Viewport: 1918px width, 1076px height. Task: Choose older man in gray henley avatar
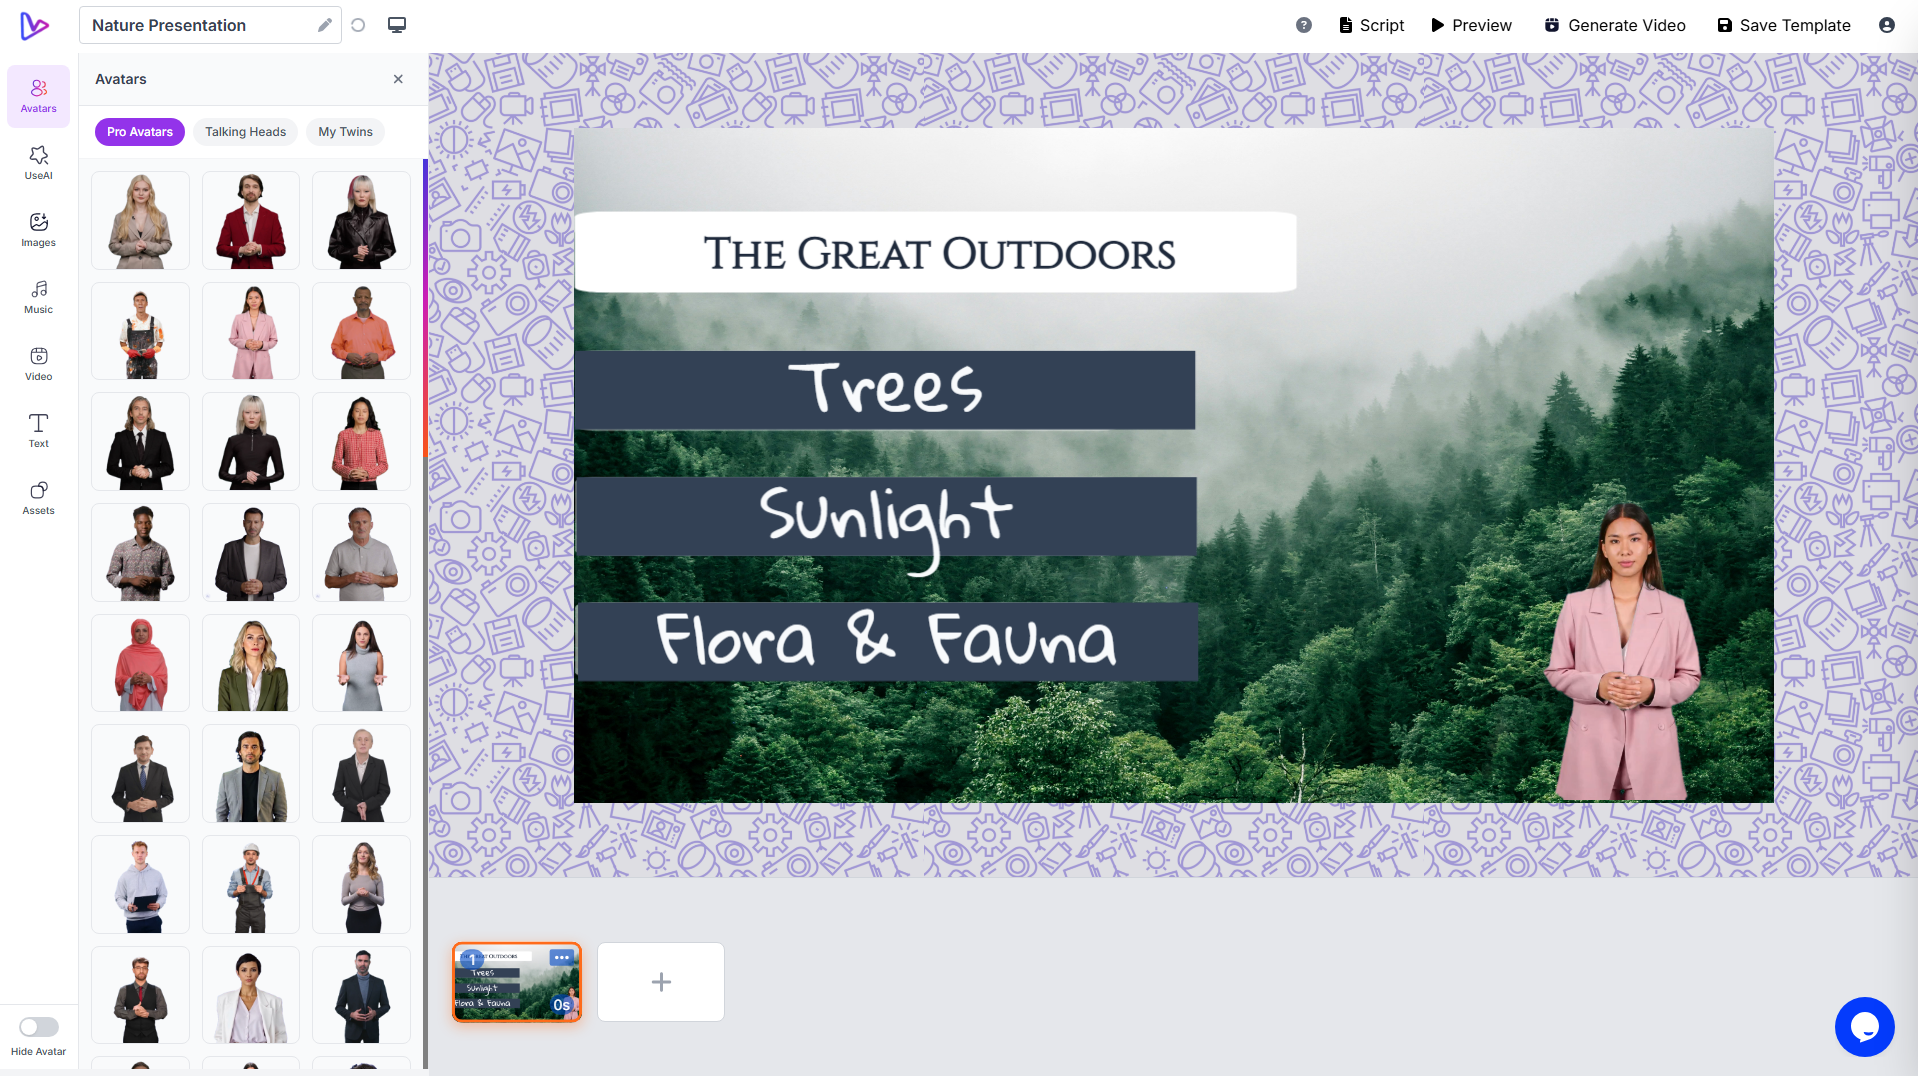361,552
